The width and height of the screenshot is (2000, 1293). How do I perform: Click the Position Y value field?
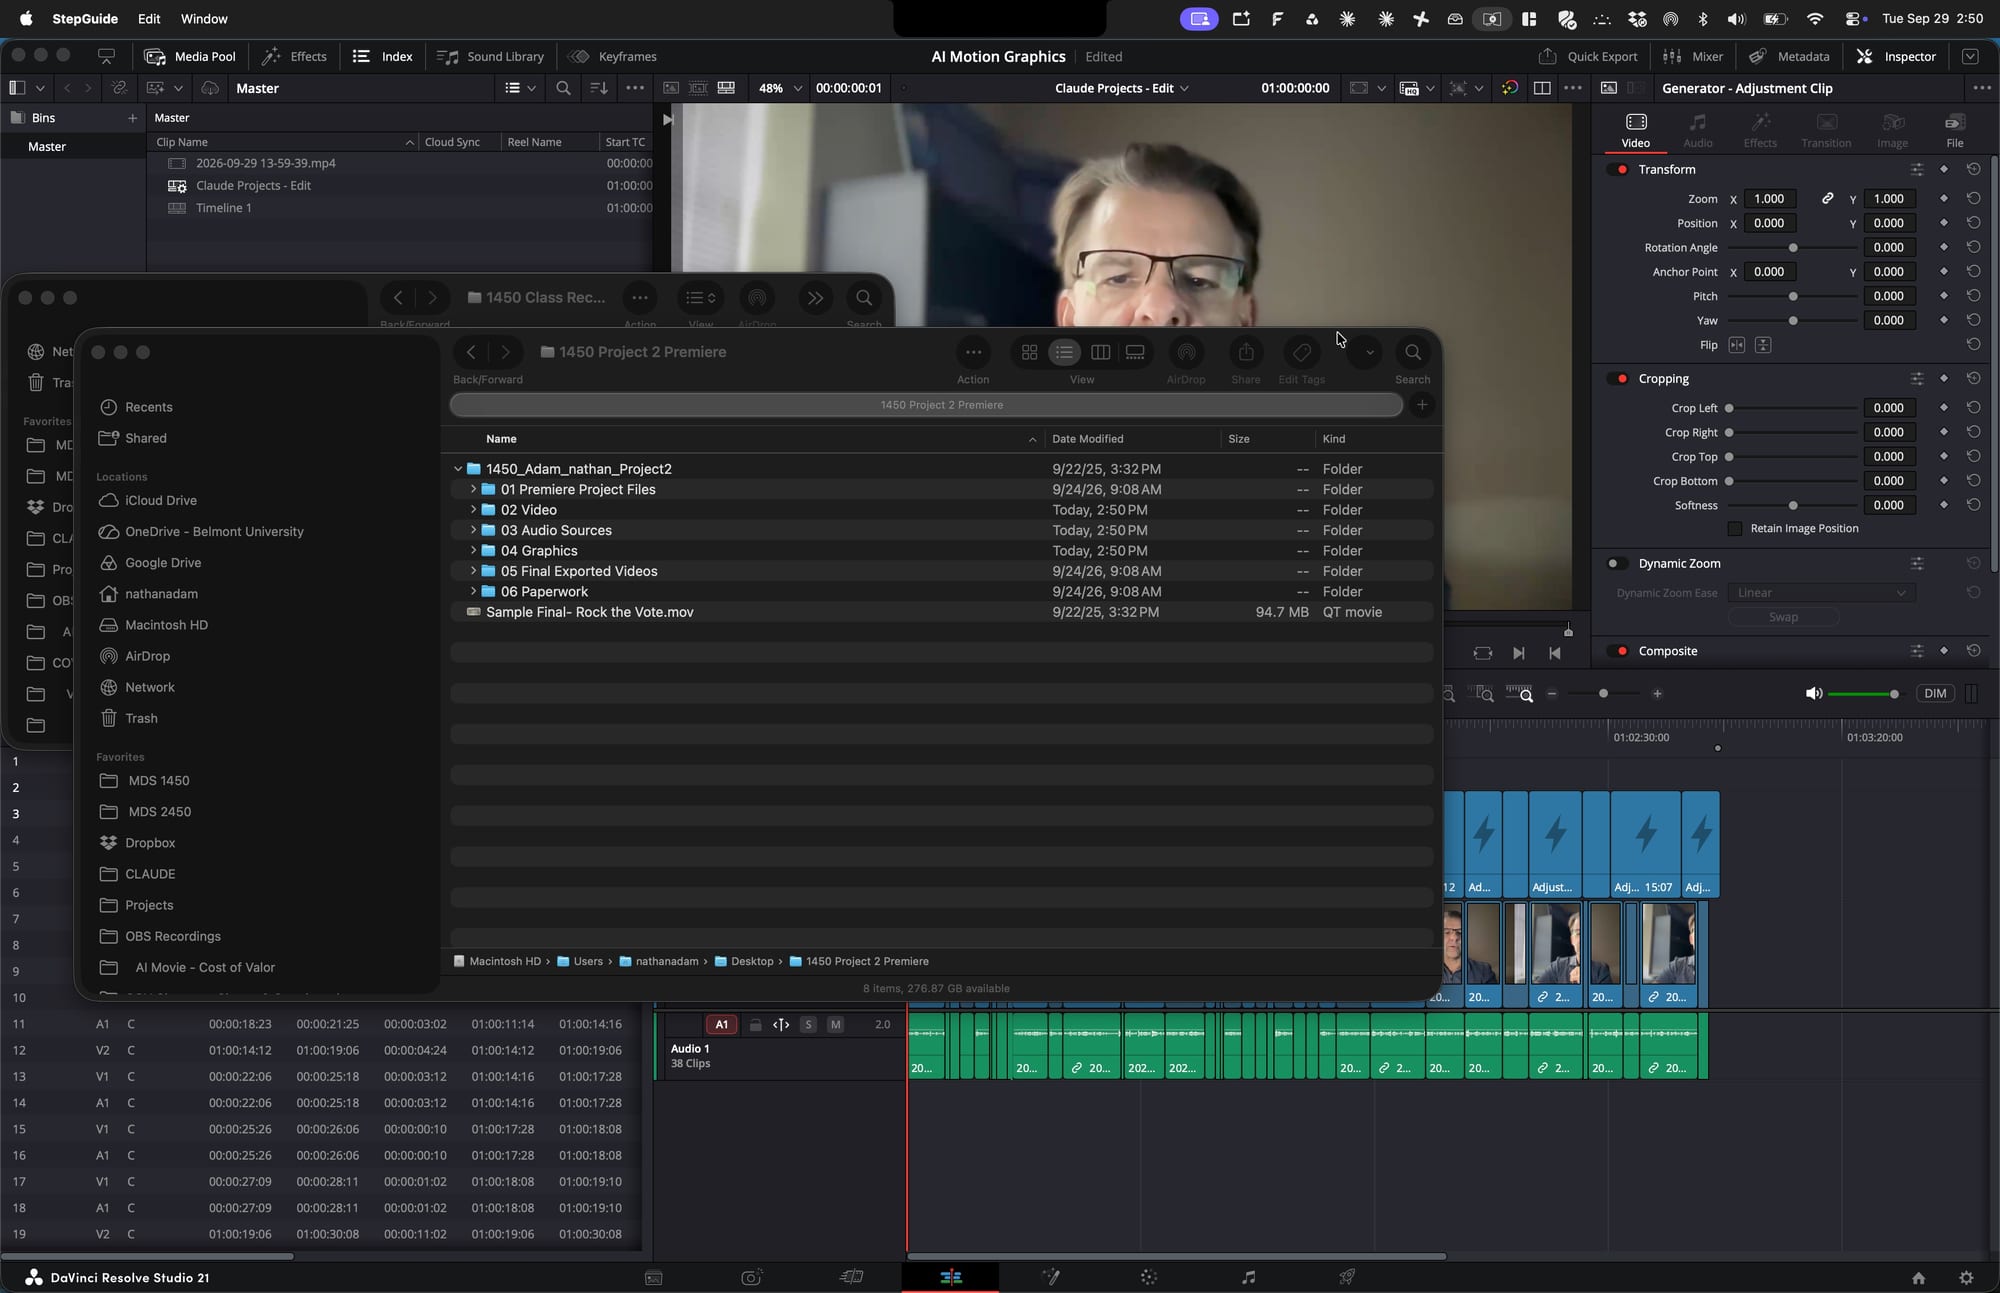(x=1889, y=223)
